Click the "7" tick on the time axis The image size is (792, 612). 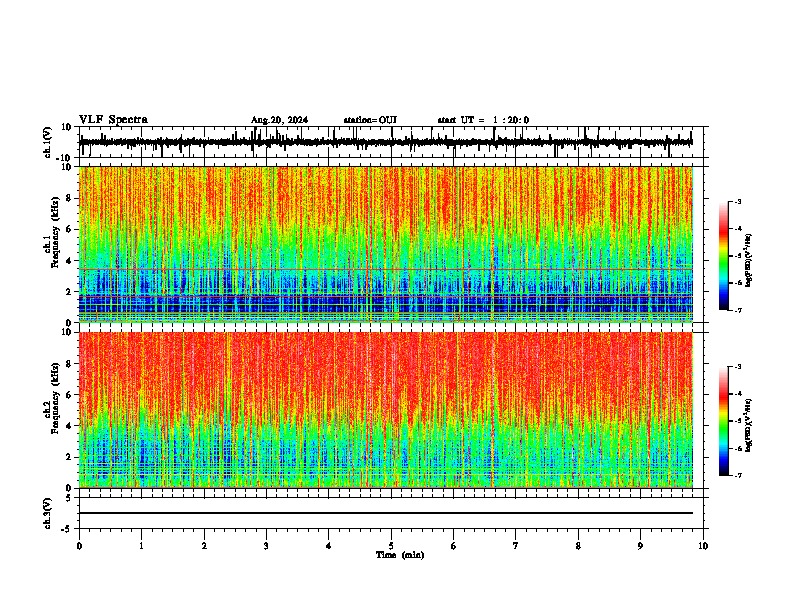516,546
